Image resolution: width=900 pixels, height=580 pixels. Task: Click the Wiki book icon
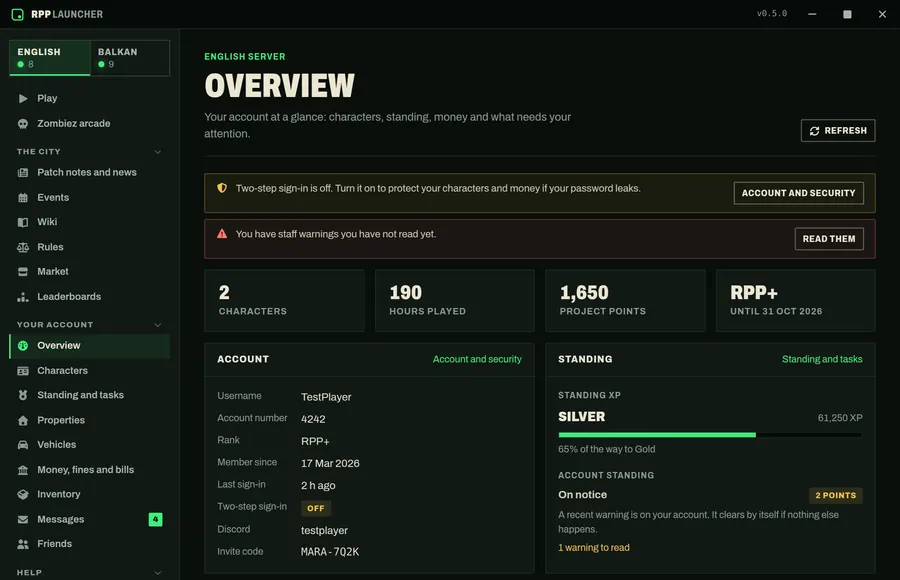click(23, 222)
